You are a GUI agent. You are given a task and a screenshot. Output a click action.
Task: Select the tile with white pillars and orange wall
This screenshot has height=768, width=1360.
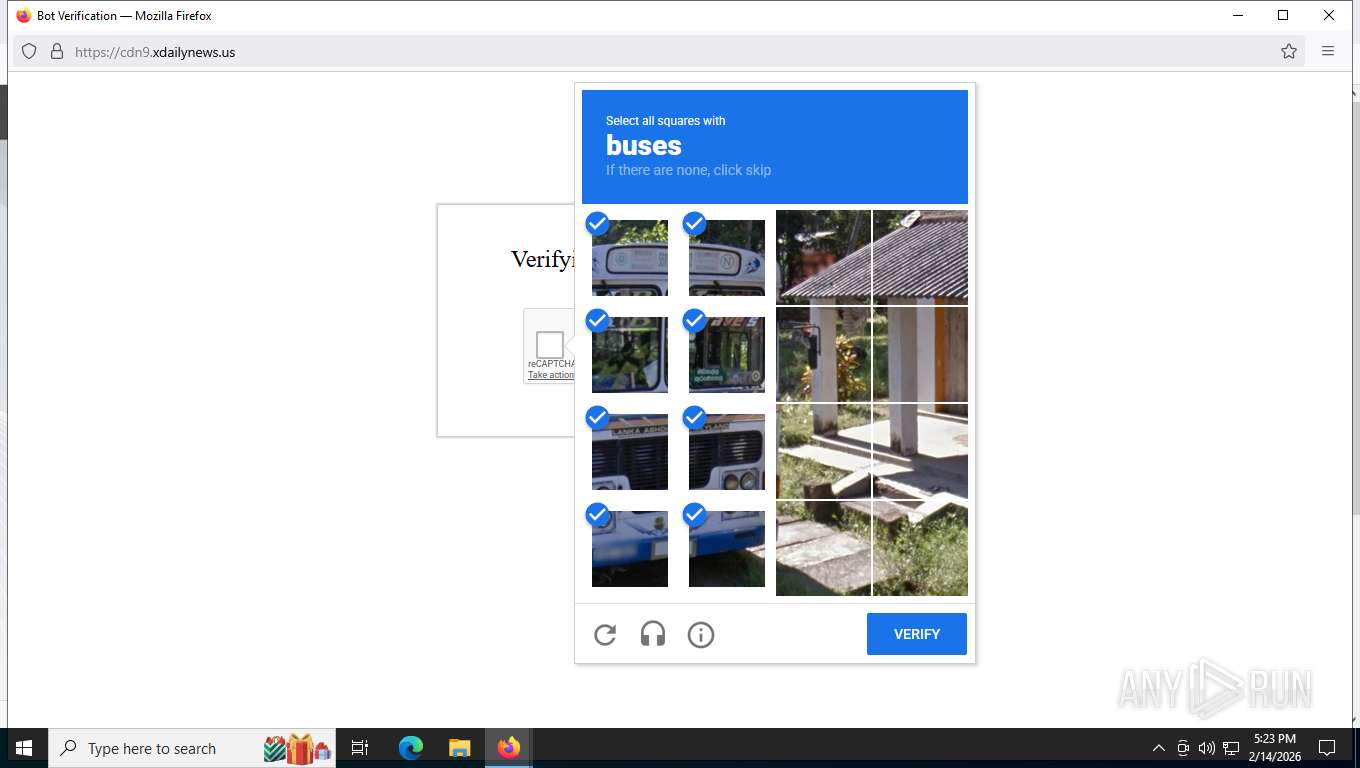coord(920,354)
